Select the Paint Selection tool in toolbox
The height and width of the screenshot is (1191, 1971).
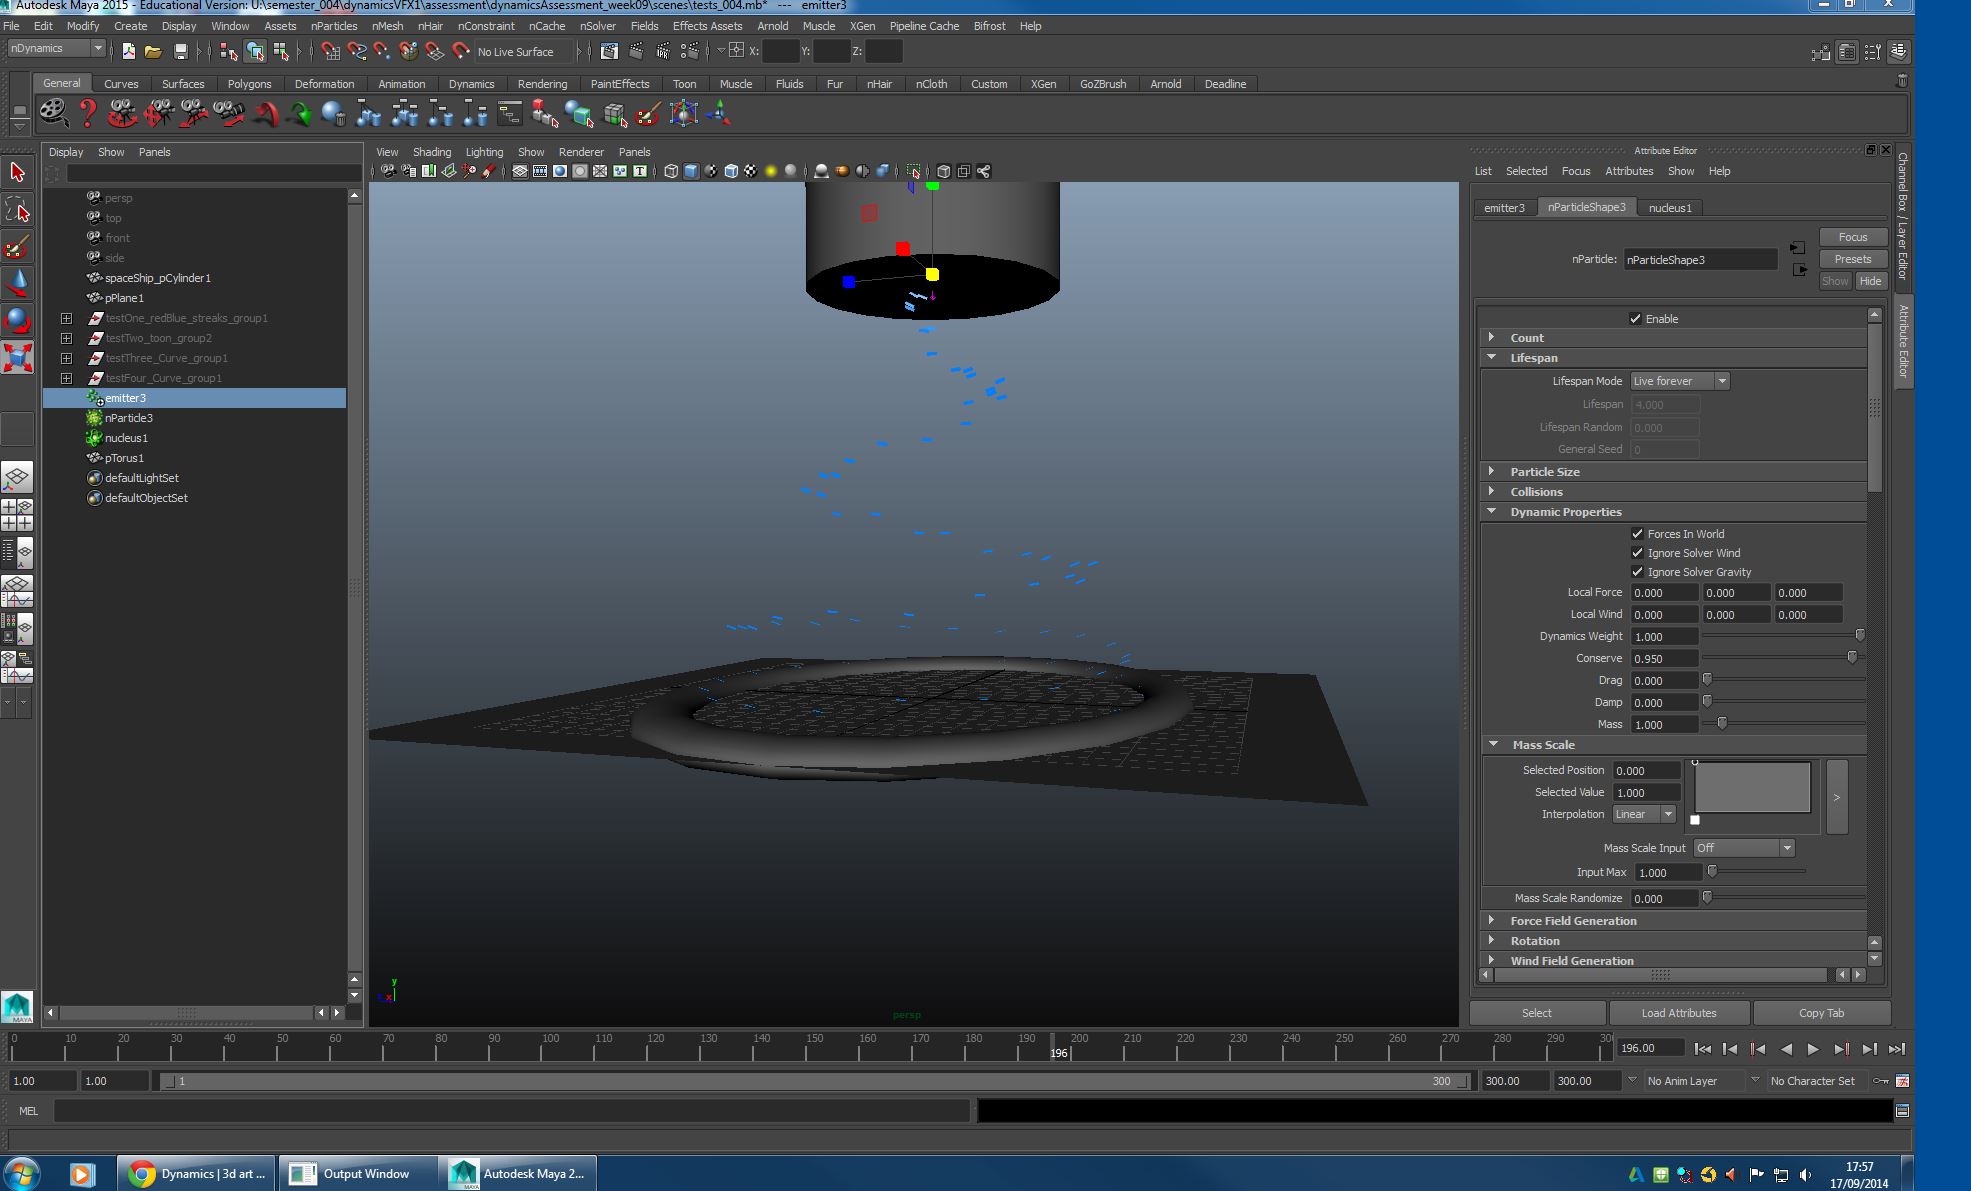tap(17, 247)
